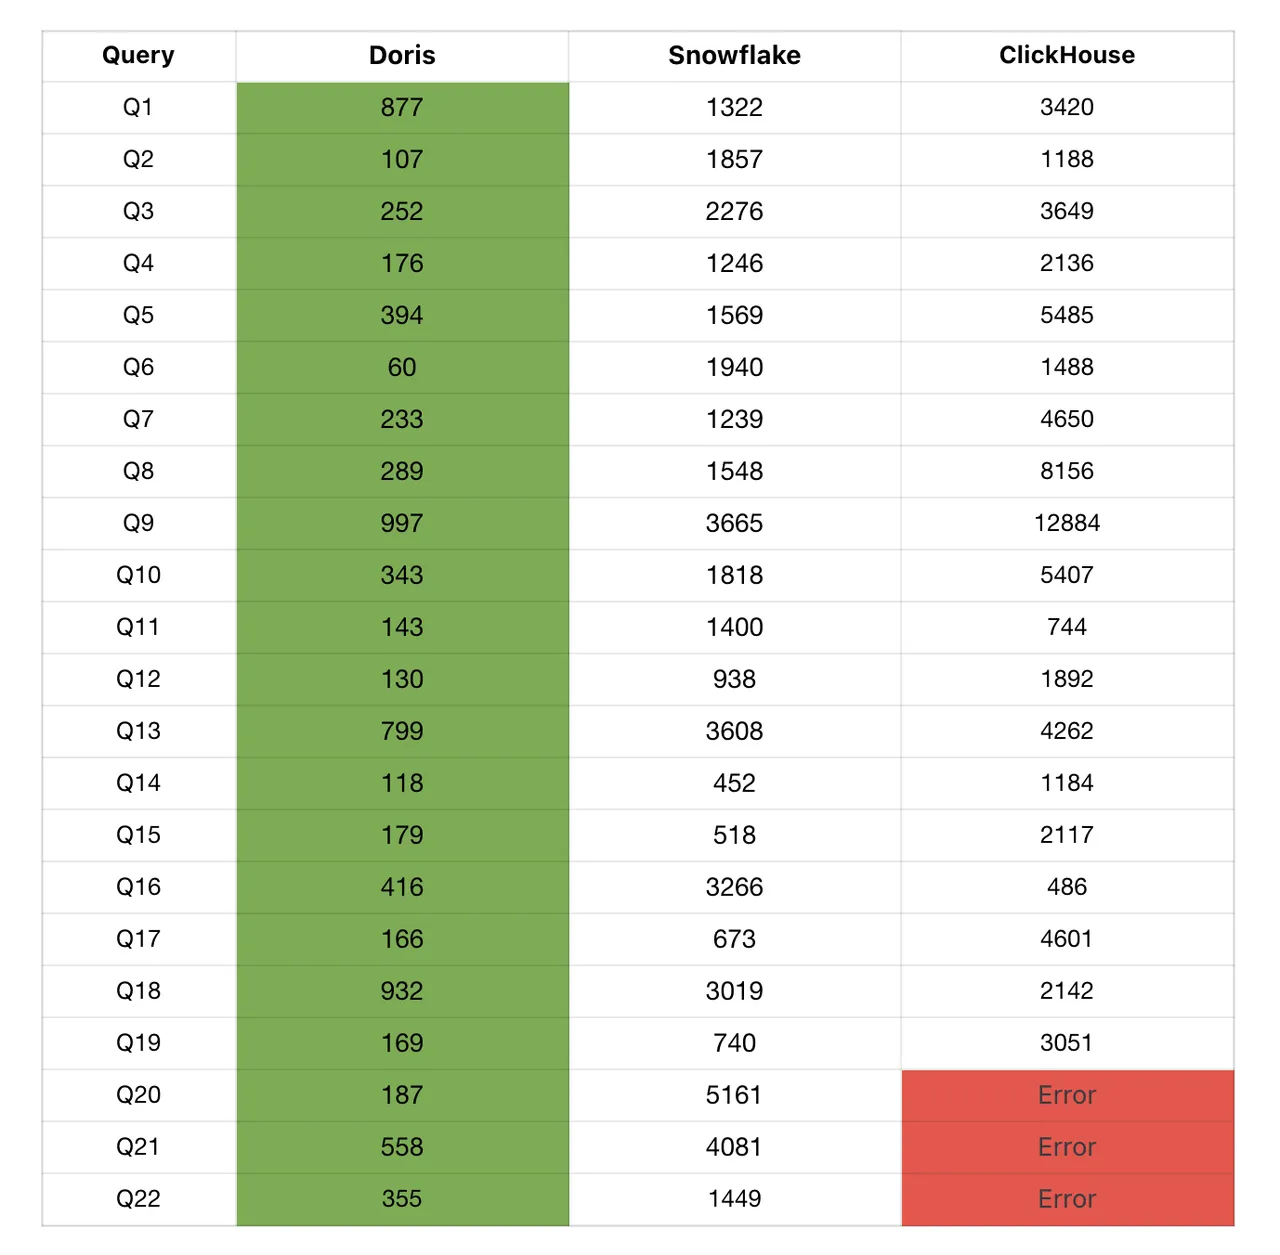Click the Query column header

[x=138, y=56]
